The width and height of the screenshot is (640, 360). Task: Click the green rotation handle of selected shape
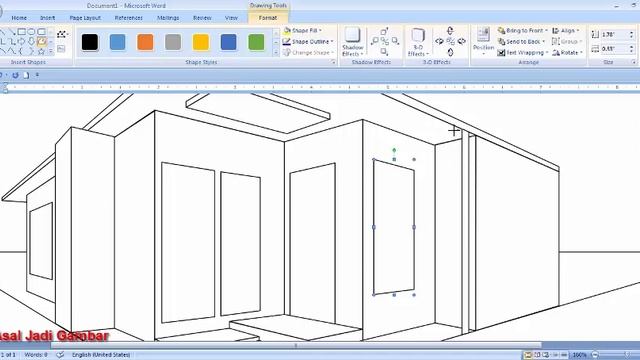[x=394, y=150]
